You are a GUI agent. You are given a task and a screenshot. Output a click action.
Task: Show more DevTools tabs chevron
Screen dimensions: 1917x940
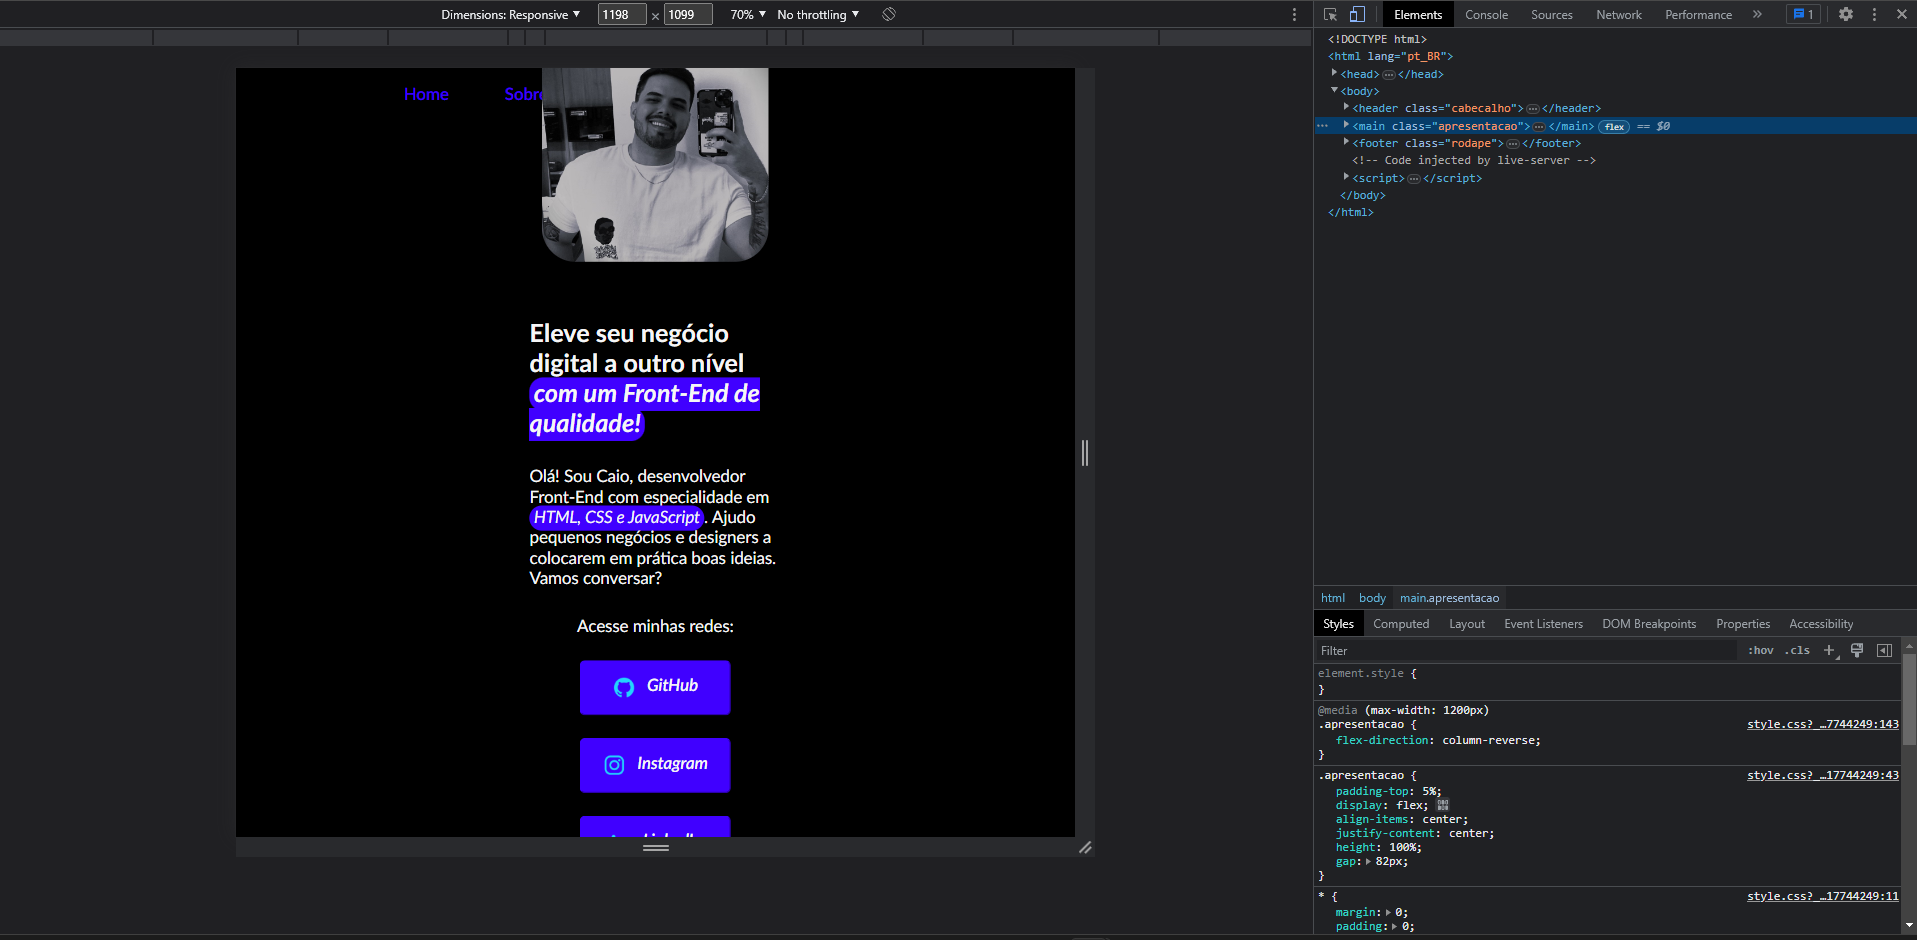coord(1757,14)
